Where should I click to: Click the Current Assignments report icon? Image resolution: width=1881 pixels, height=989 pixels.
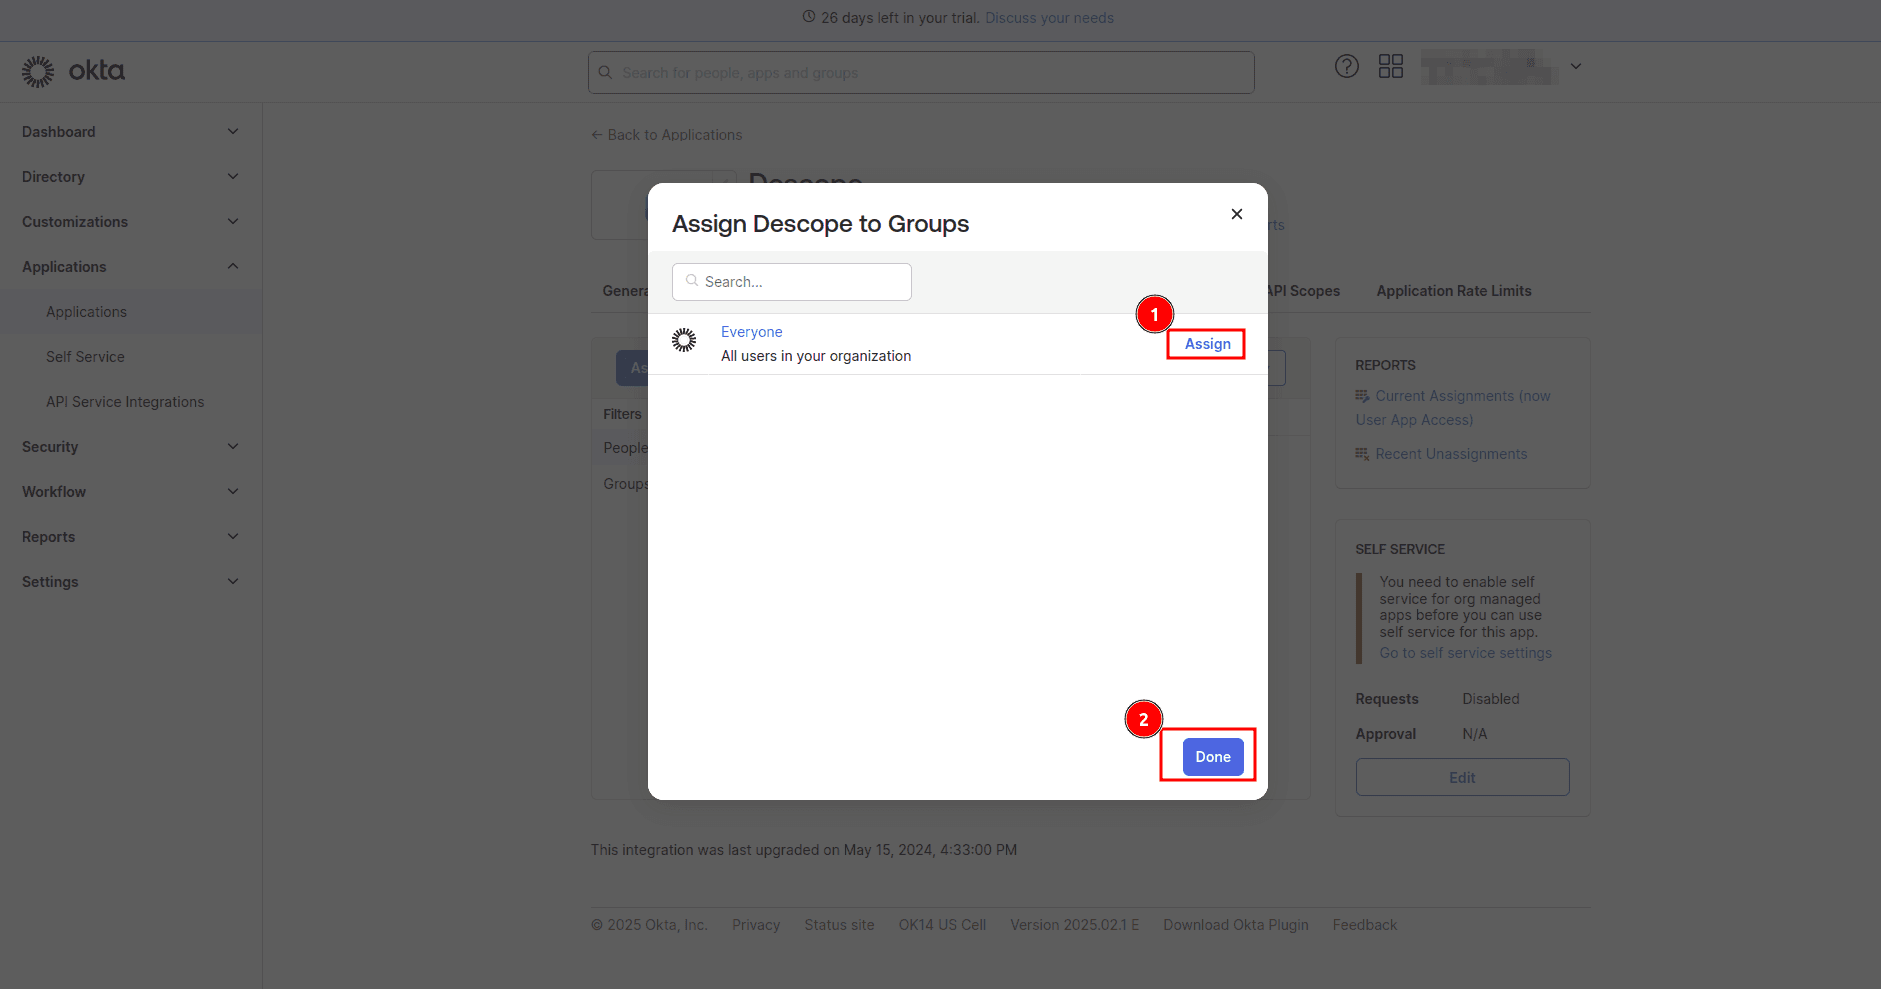(x=1363, y=396)
